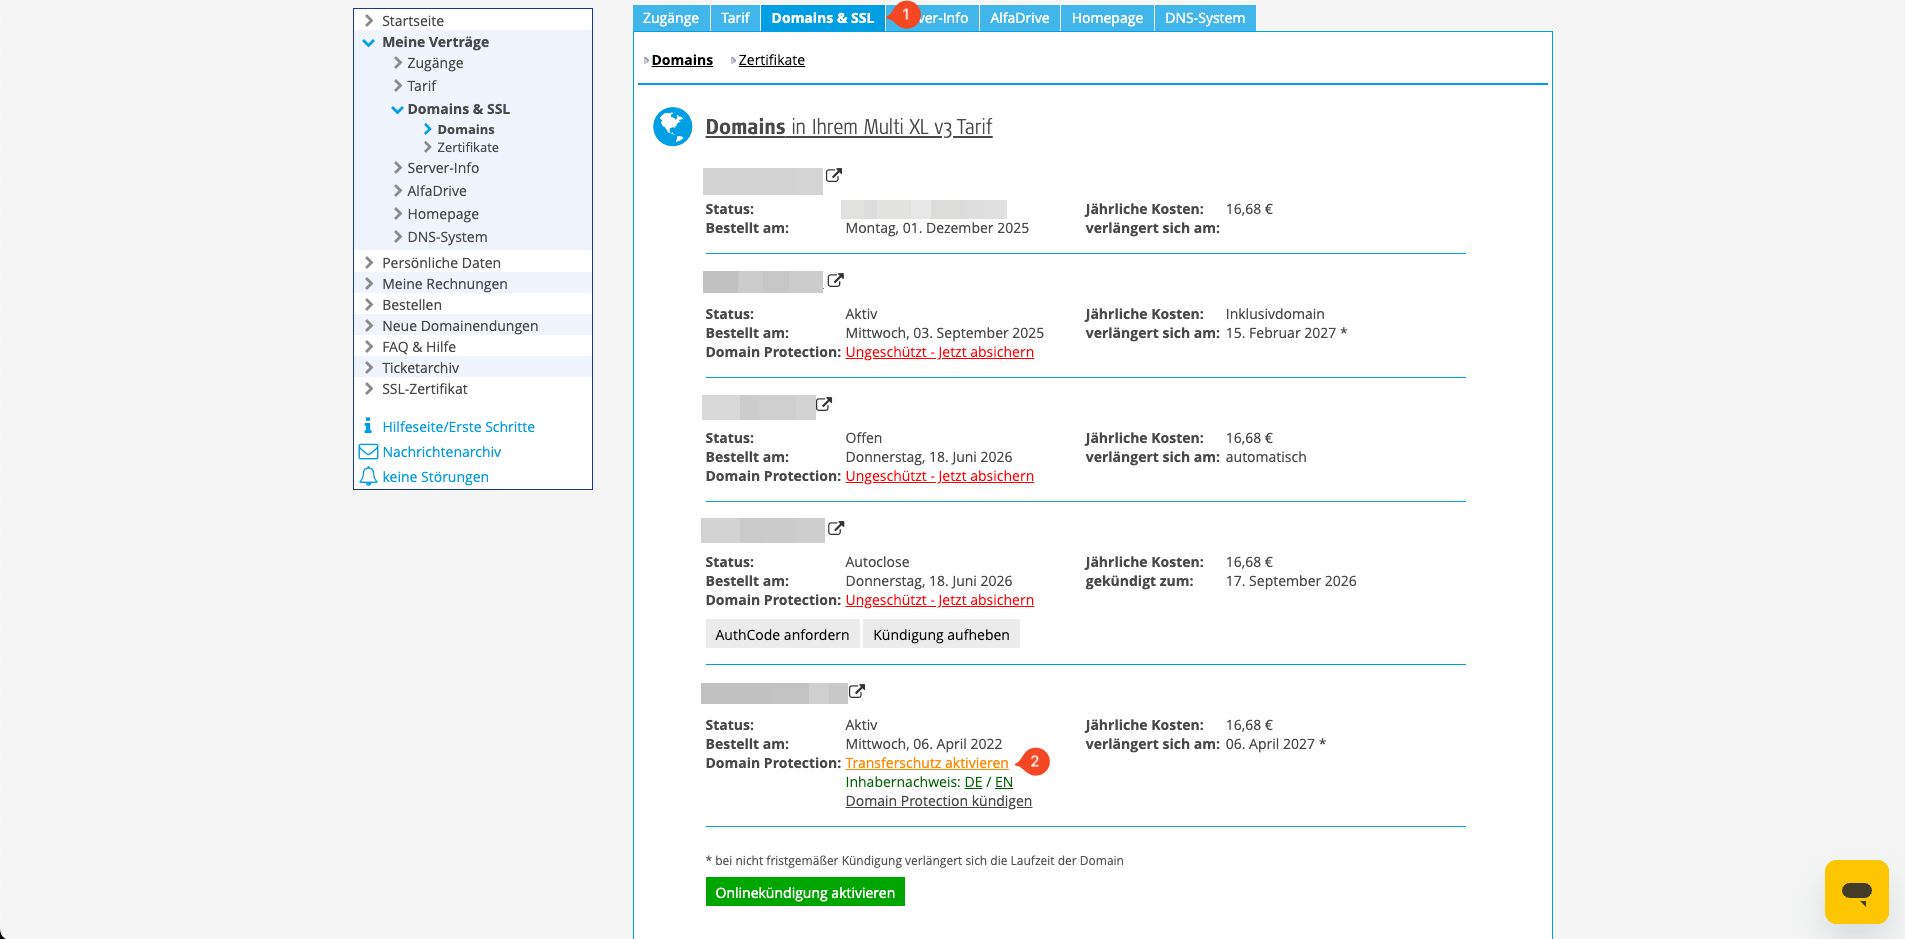
Task: Expand Homepage chevron in sidebar
Action: (398, 214)
